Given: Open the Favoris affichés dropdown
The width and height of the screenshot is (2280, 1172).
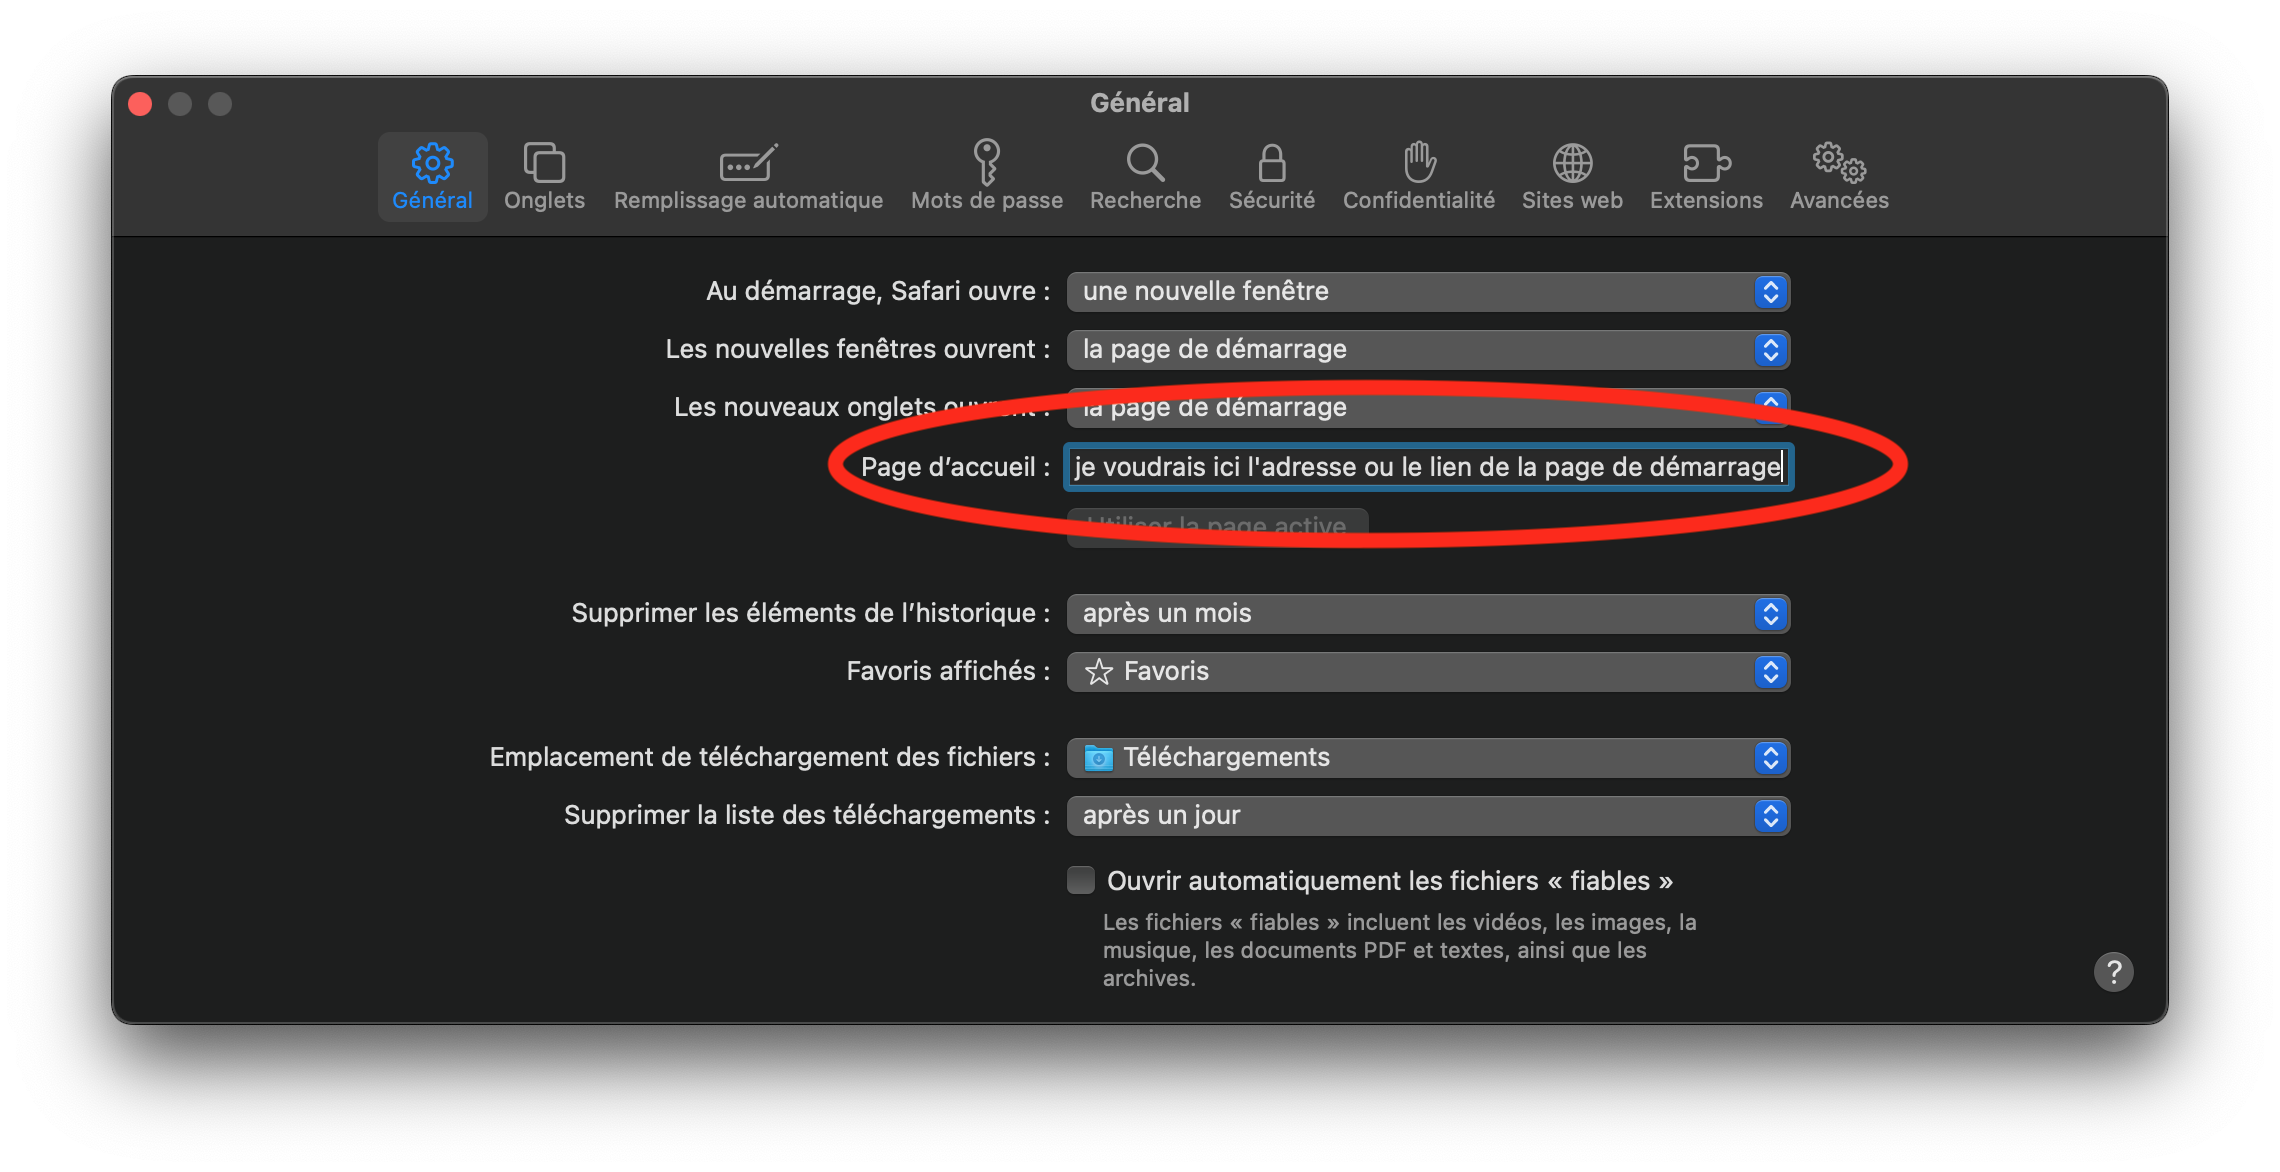Looking at the screenshot, I should 1427,671.
